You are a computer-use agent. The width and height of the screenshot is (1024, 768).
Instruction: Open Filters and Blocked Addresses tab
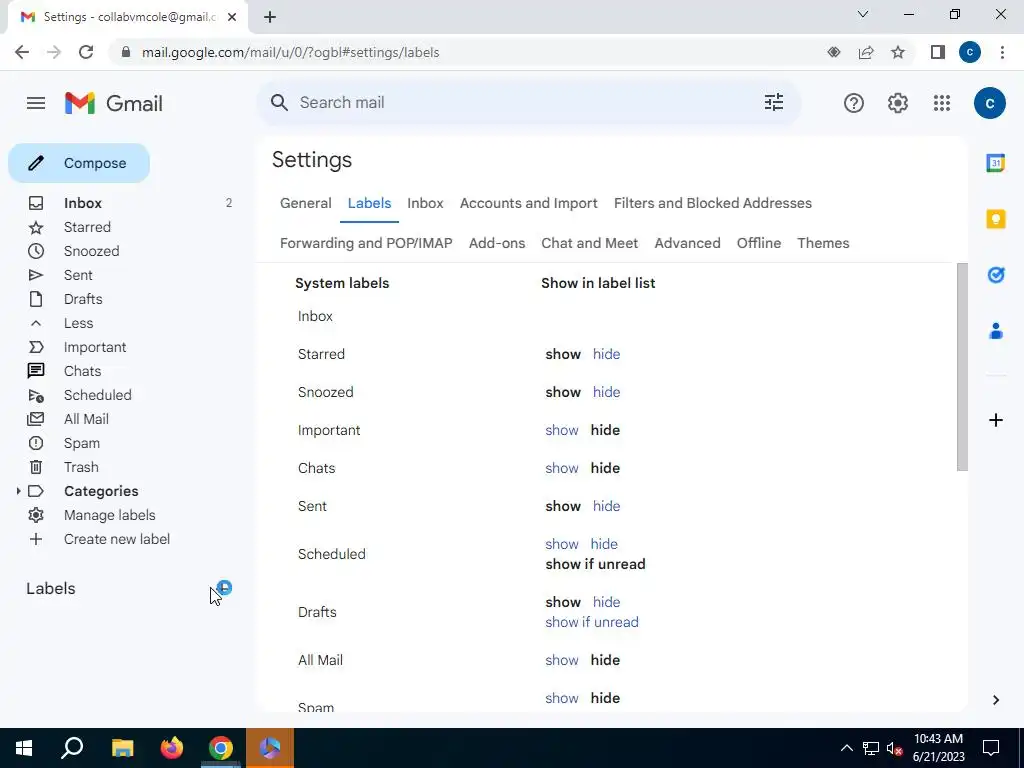pyautogui.click(x=712, y=204)
